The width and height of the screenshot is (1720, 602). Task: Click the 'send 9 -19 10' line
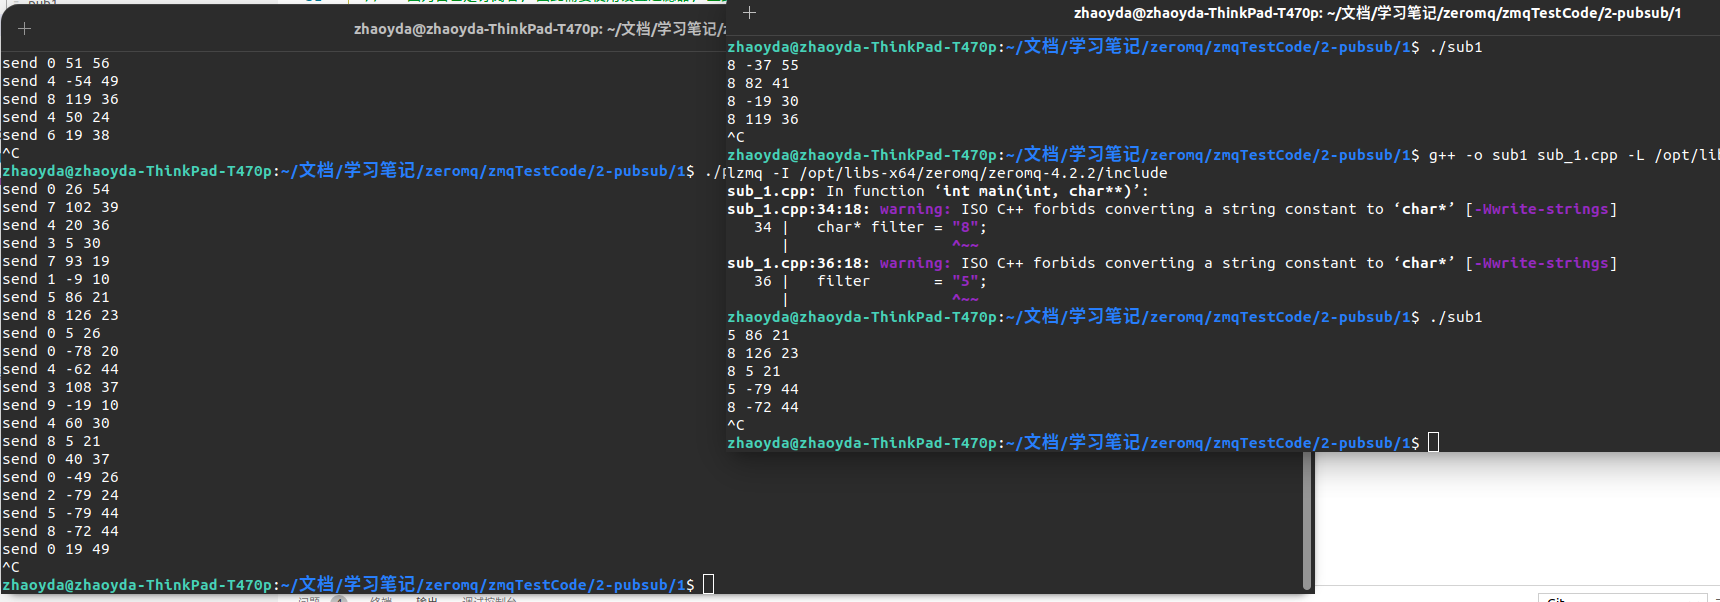click(x=60, y=405)
